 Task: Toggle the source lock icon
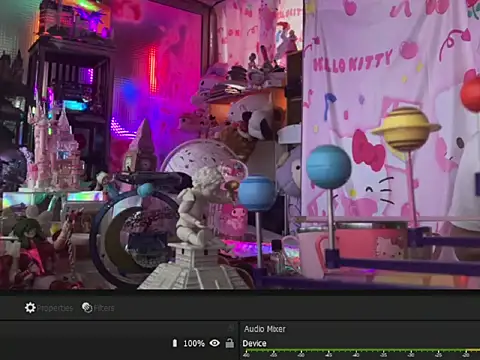pos(230,343)
